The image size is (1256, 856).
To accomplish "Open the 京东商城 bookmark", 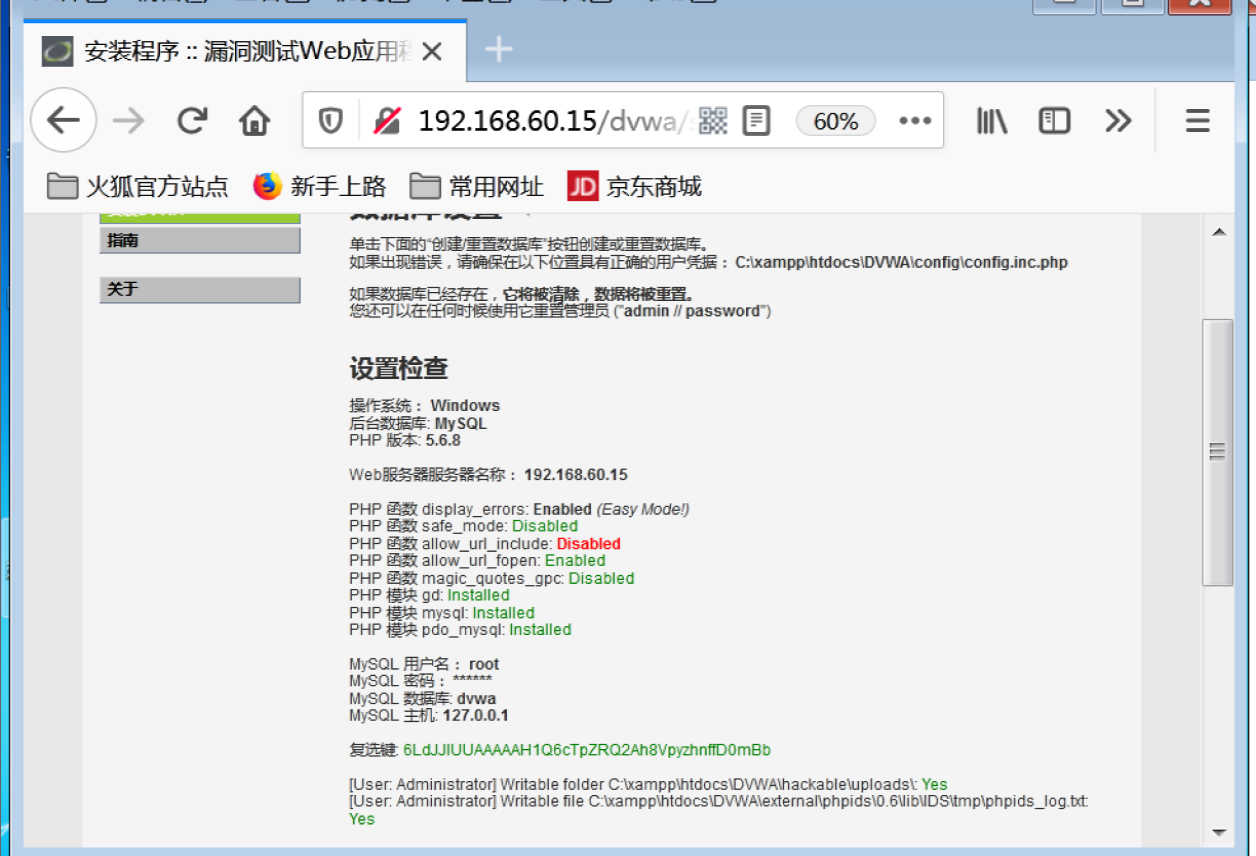I will point(634,186).
